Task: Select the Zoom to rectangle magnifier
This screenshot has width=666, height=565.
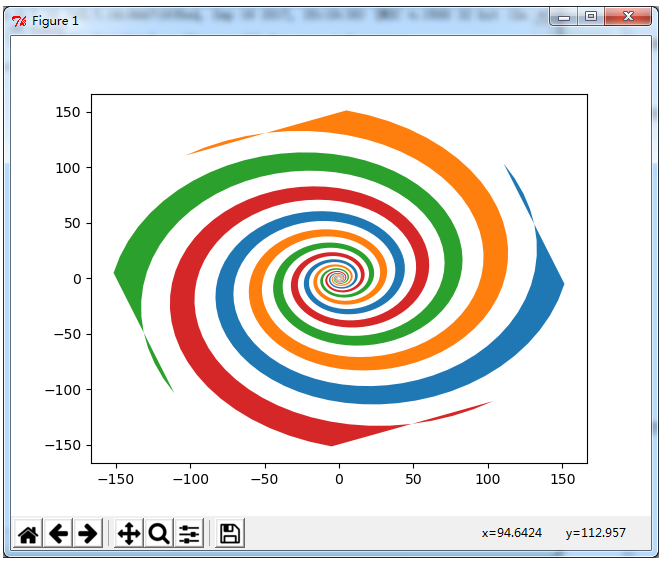Action: [x=159, y=534]
